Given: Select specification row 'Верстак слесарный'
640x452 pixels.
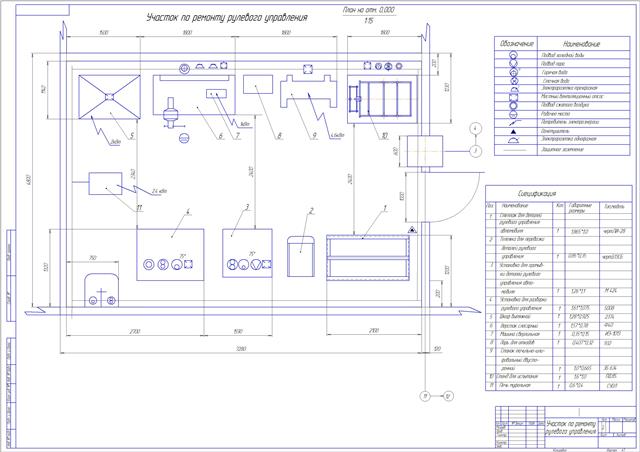Looking at the screenshot, I should [559, 325].
